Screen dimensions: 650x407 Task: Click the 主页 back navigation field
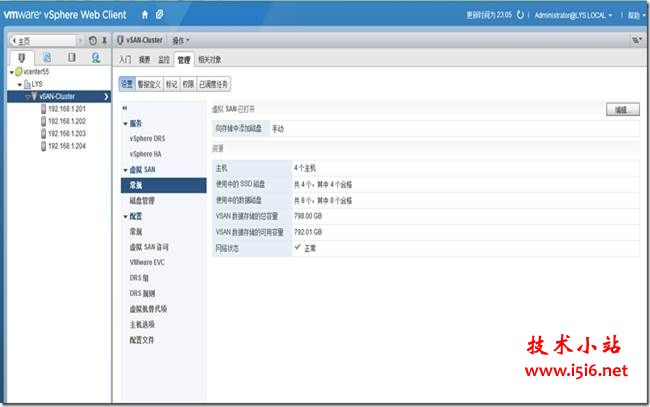(x=43, y=41)
